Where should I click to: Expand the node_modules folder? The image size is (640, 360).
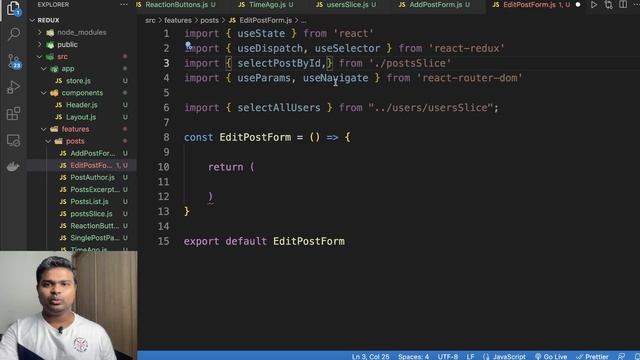coord(82,32)
